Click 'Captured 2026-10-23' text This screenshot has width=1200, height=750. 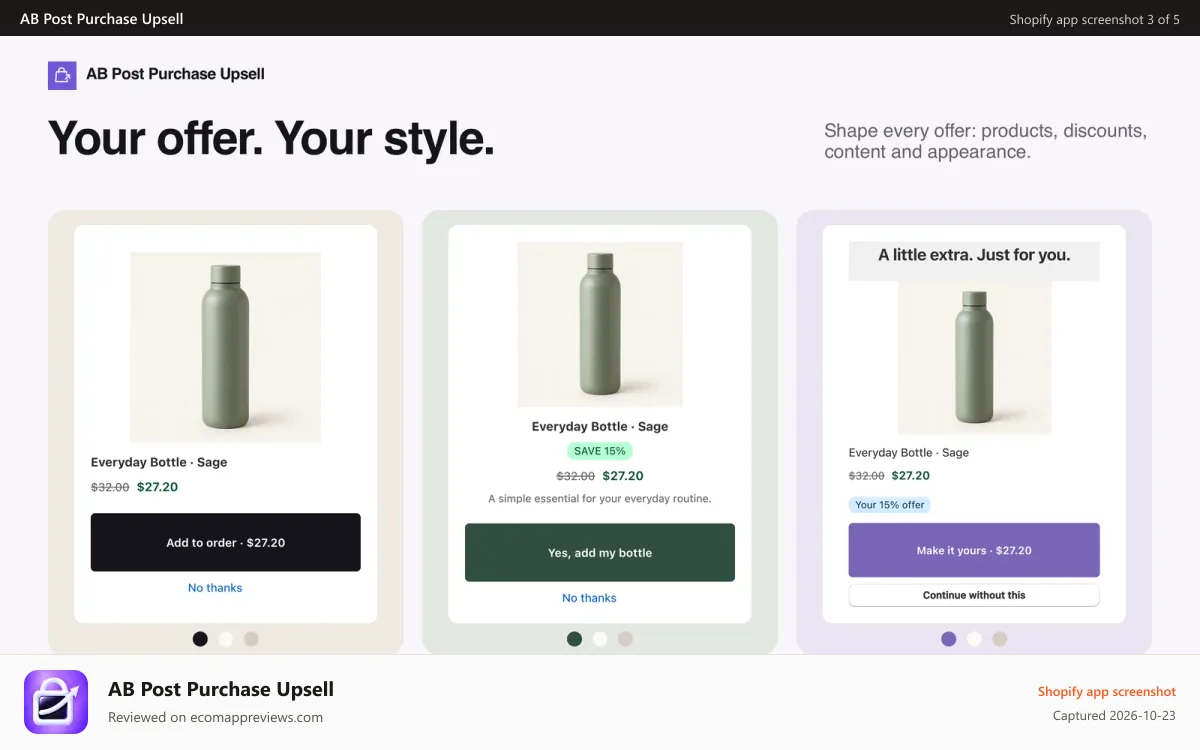1114,716
